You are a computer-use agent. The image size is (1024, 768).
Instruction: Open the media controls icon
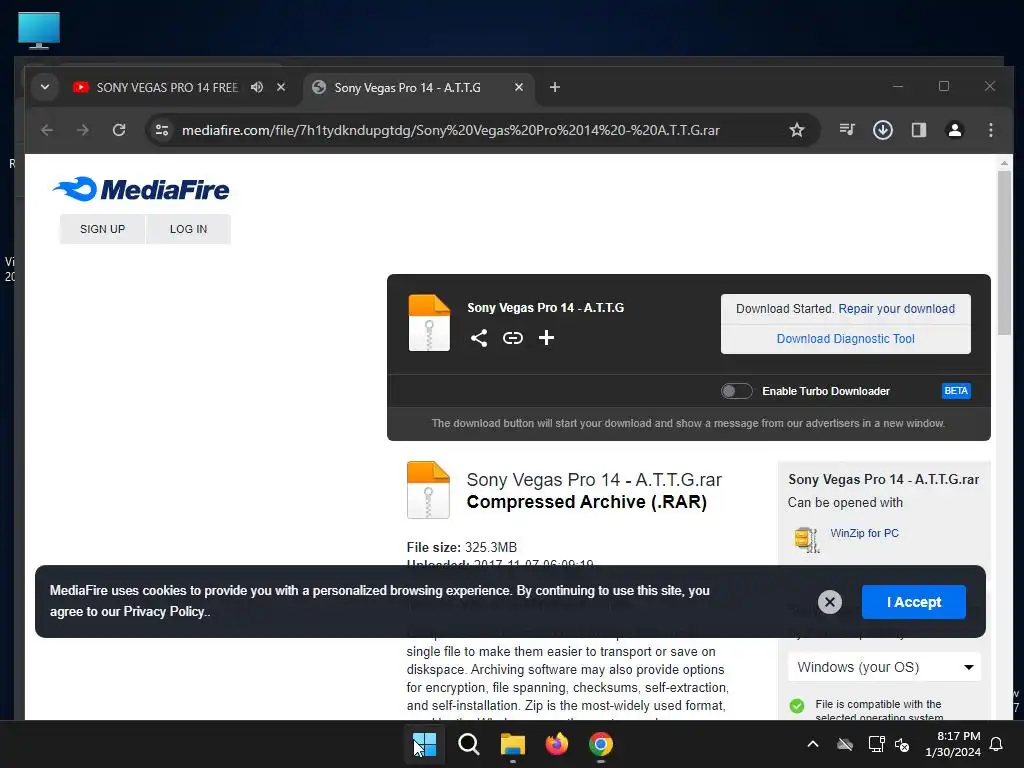847,130
